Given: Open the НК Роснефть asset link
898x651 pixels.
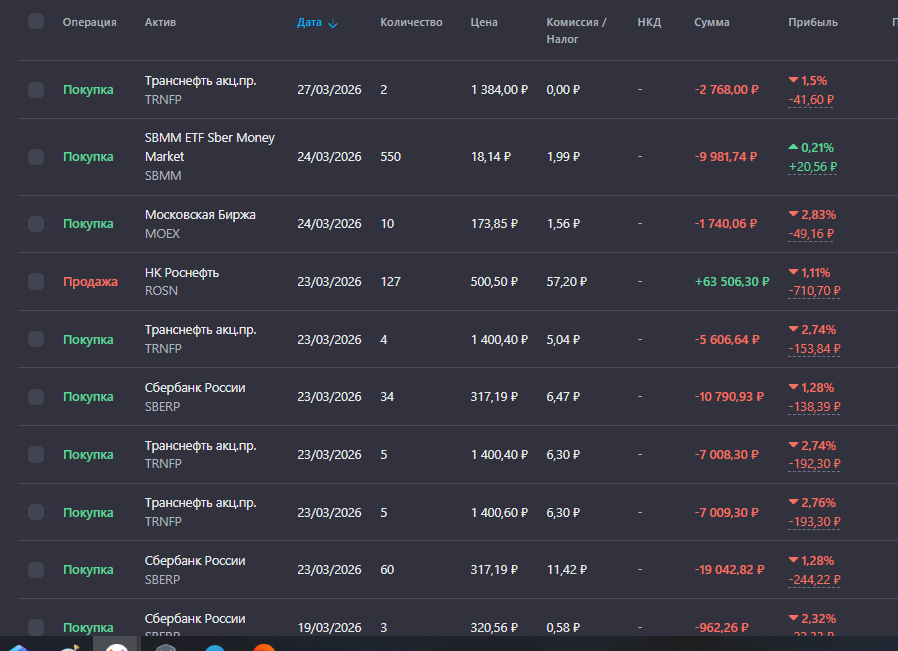Looking at the screenshot, I should pyautogui.click(x=181, y=273).
